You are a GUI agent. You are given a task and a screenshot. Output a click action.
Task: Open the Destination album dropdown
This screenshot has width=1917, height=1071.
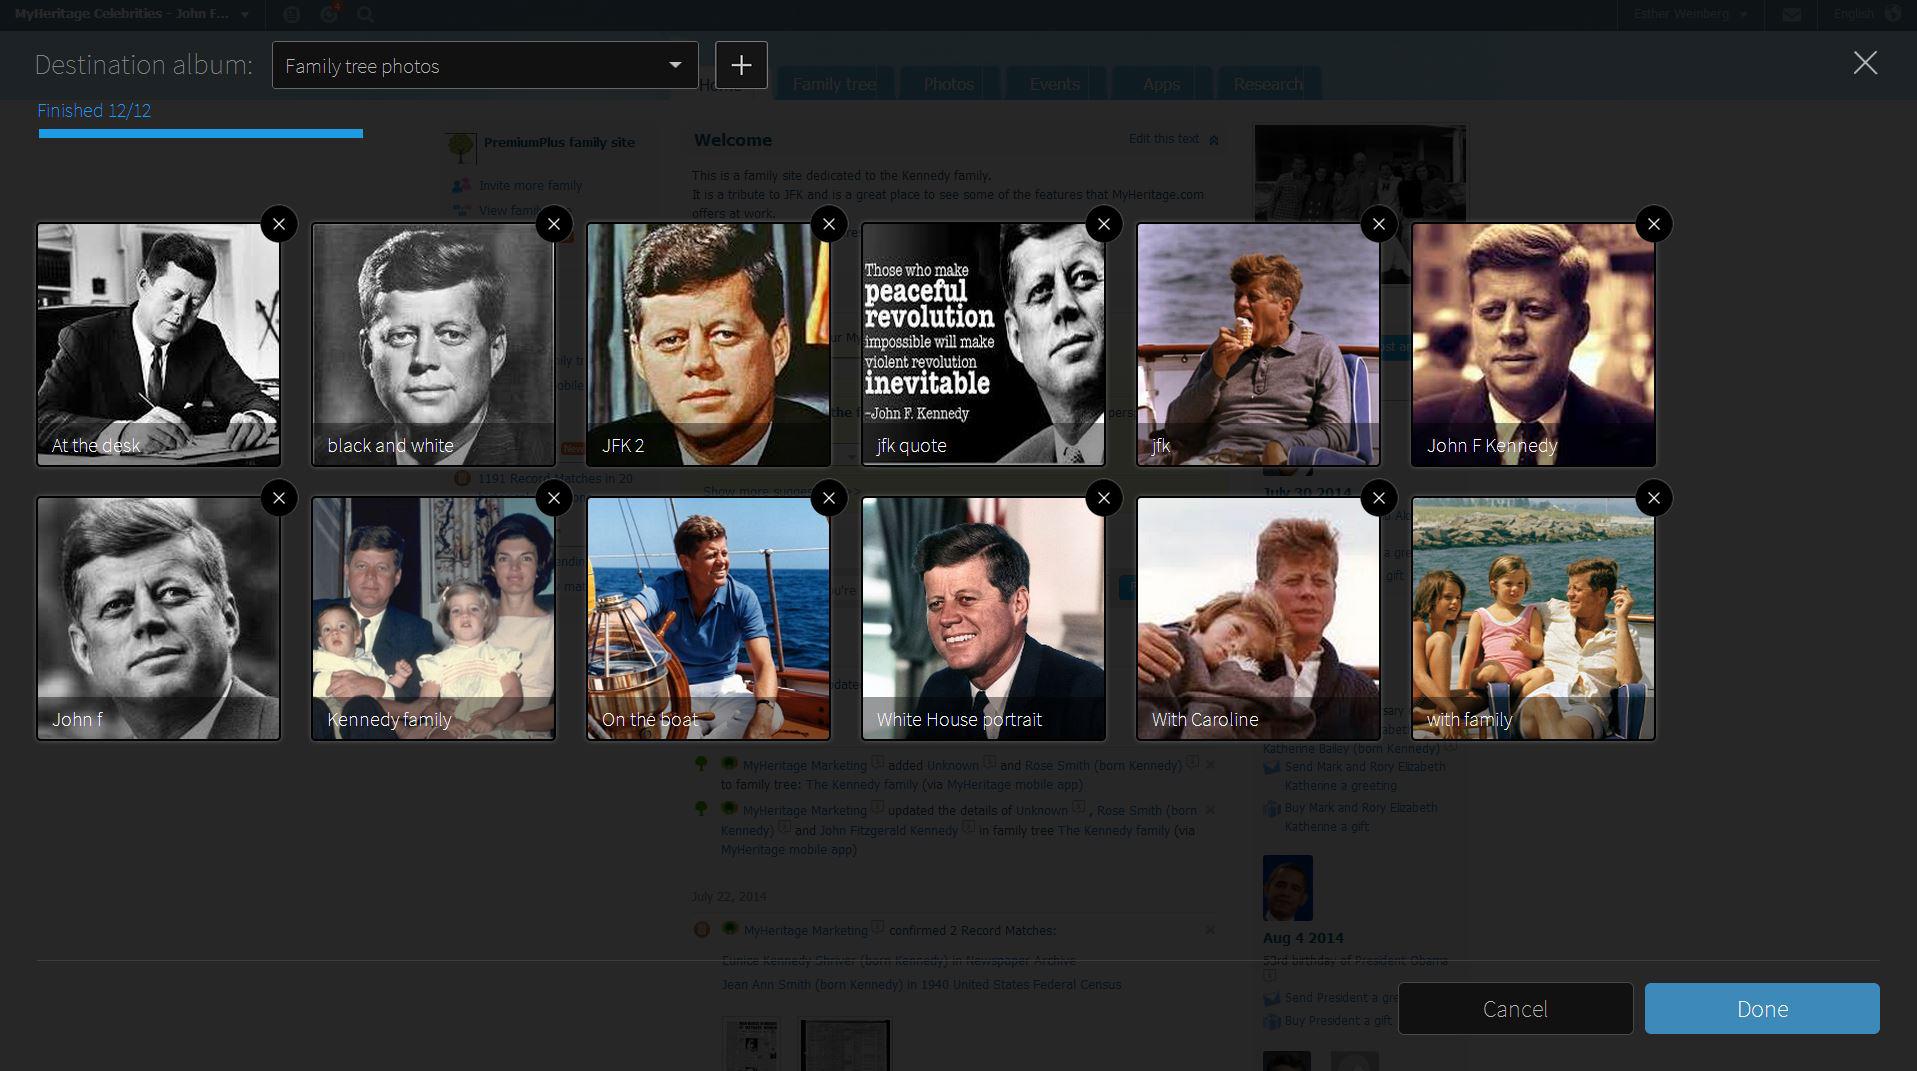pos(485,65)
